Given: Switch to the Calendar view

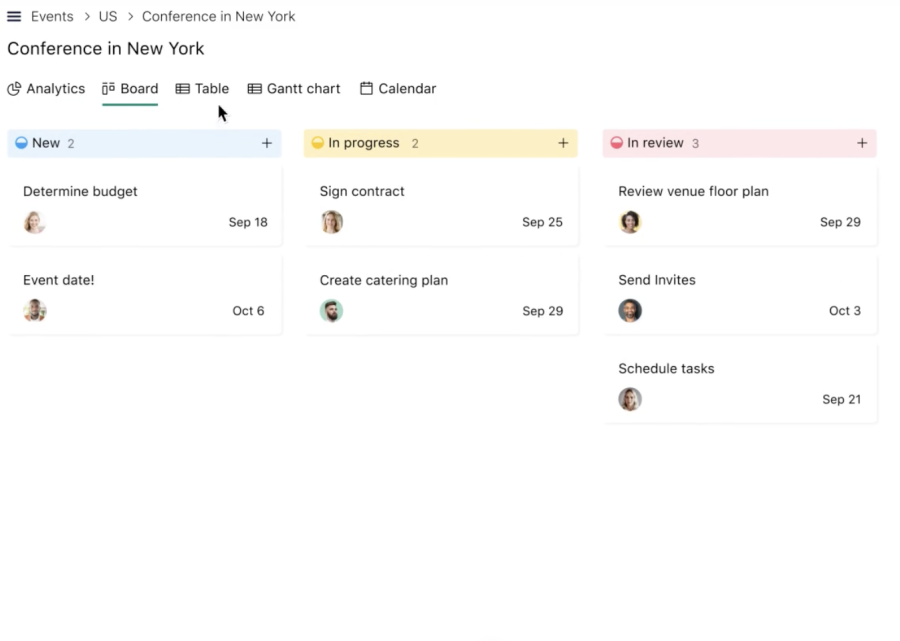Looking at the screenshot, I should pyautogui.click(x=398, y=89).
